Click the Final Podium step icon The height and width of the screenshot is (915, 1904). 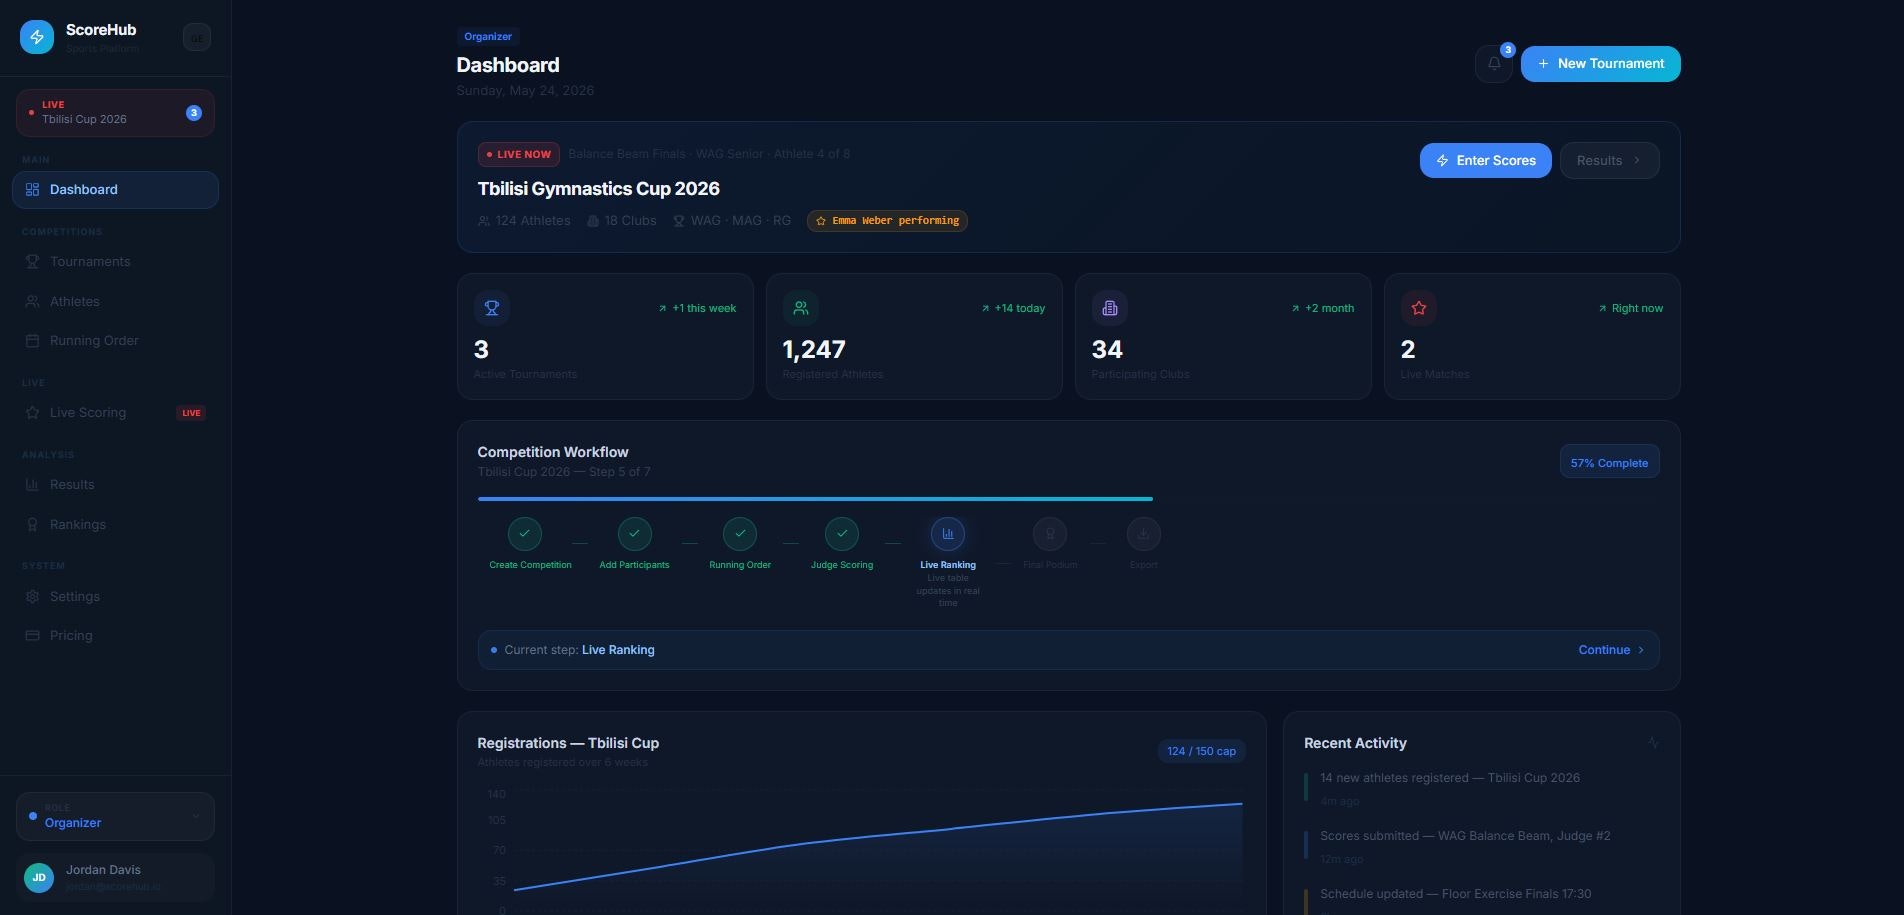1050,534
